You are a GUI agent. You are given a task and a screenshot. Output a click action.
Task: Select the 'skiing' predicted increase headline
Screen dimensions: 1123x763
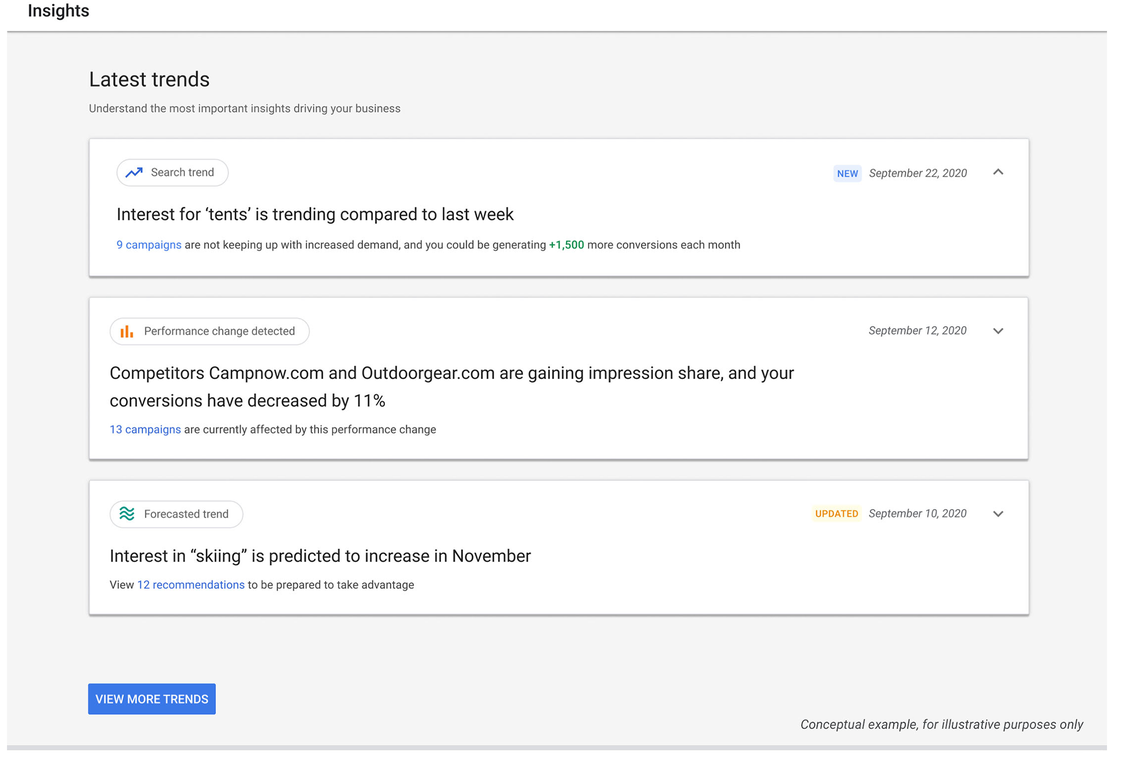click(x=320, y=556)
